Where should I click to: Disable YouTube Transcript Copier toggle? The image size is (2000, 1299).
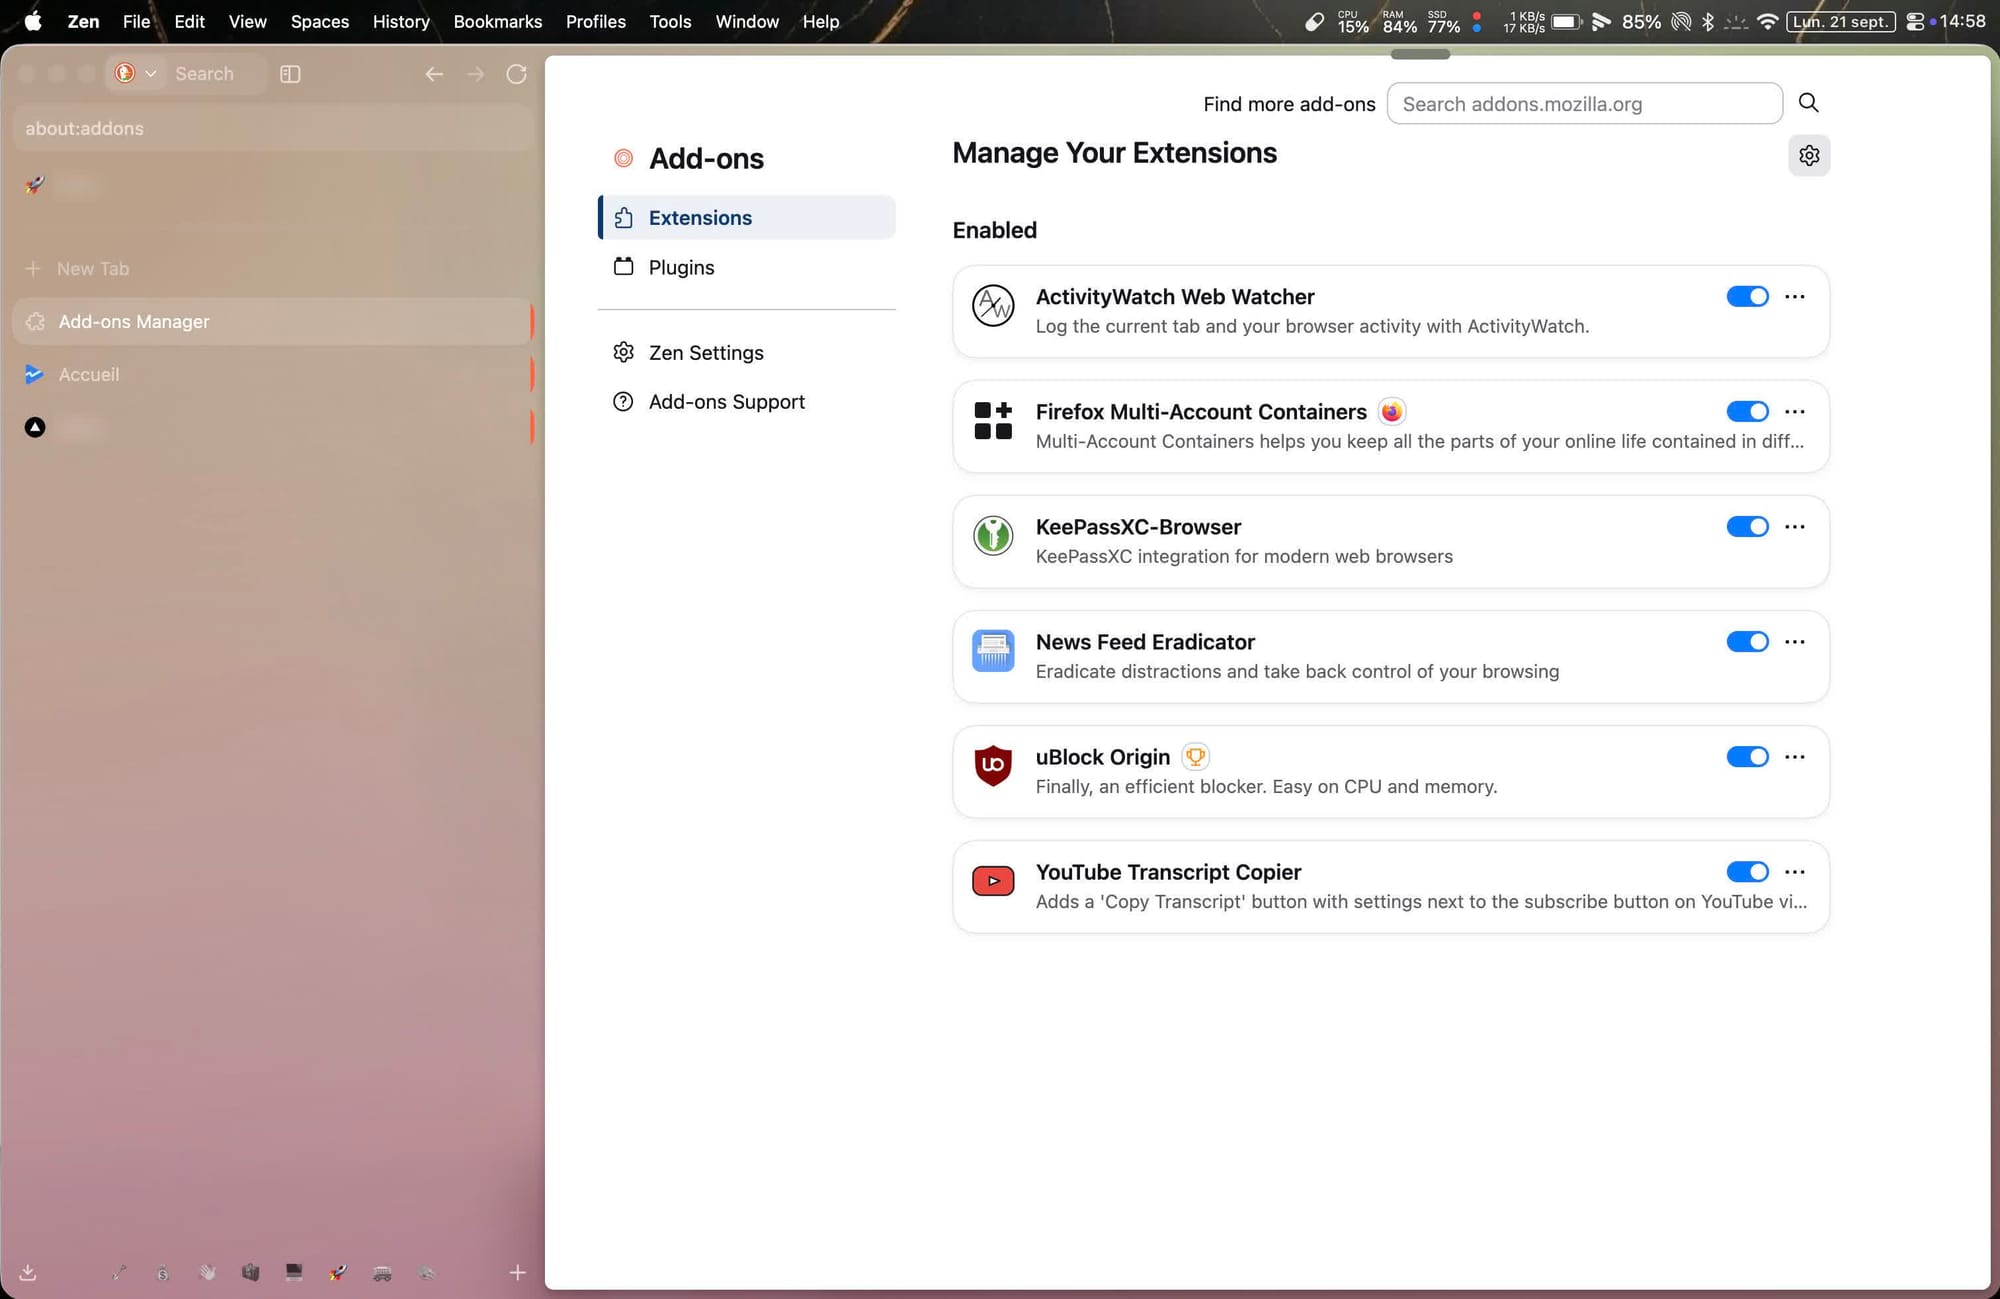pos(1747,871)
